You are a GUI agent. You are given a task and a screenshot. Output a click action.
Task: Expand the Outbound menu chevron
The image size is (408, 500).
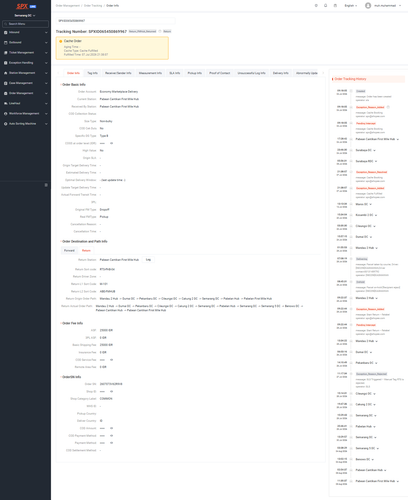(x=46, y=43)
